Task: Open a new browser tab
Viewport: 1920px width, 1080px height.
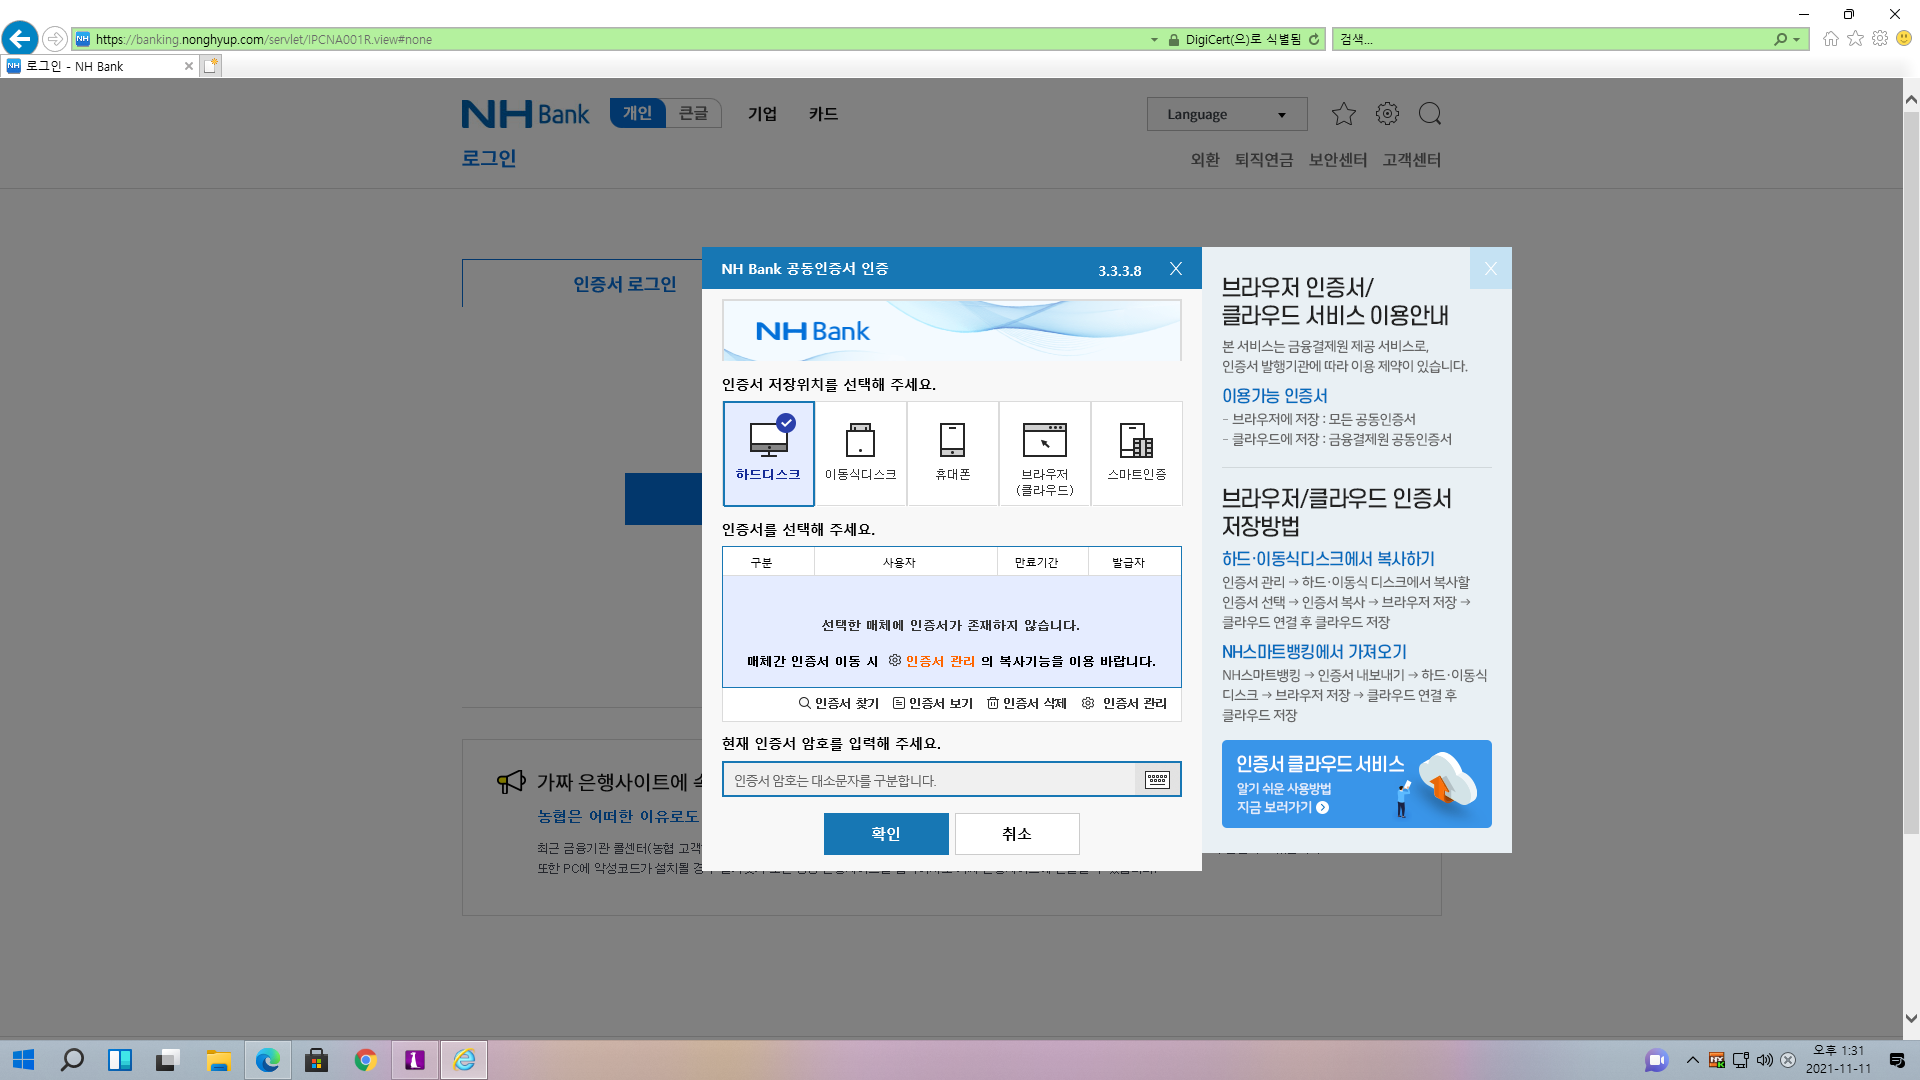Action: click(210, 66)
